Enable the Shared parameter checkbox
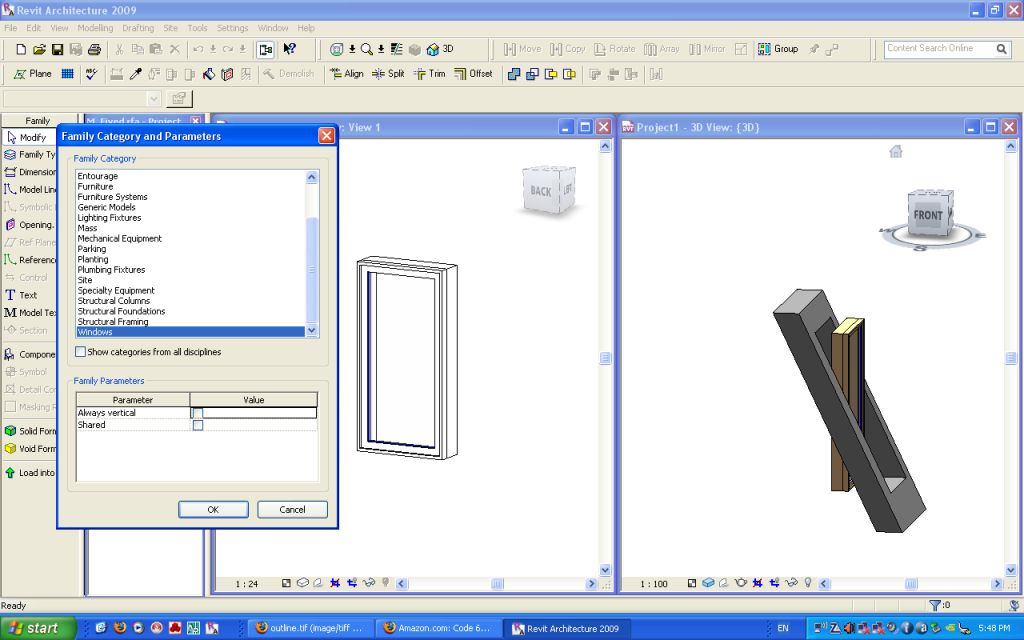The image size is (1024, 640). click(x=198, y=426)
